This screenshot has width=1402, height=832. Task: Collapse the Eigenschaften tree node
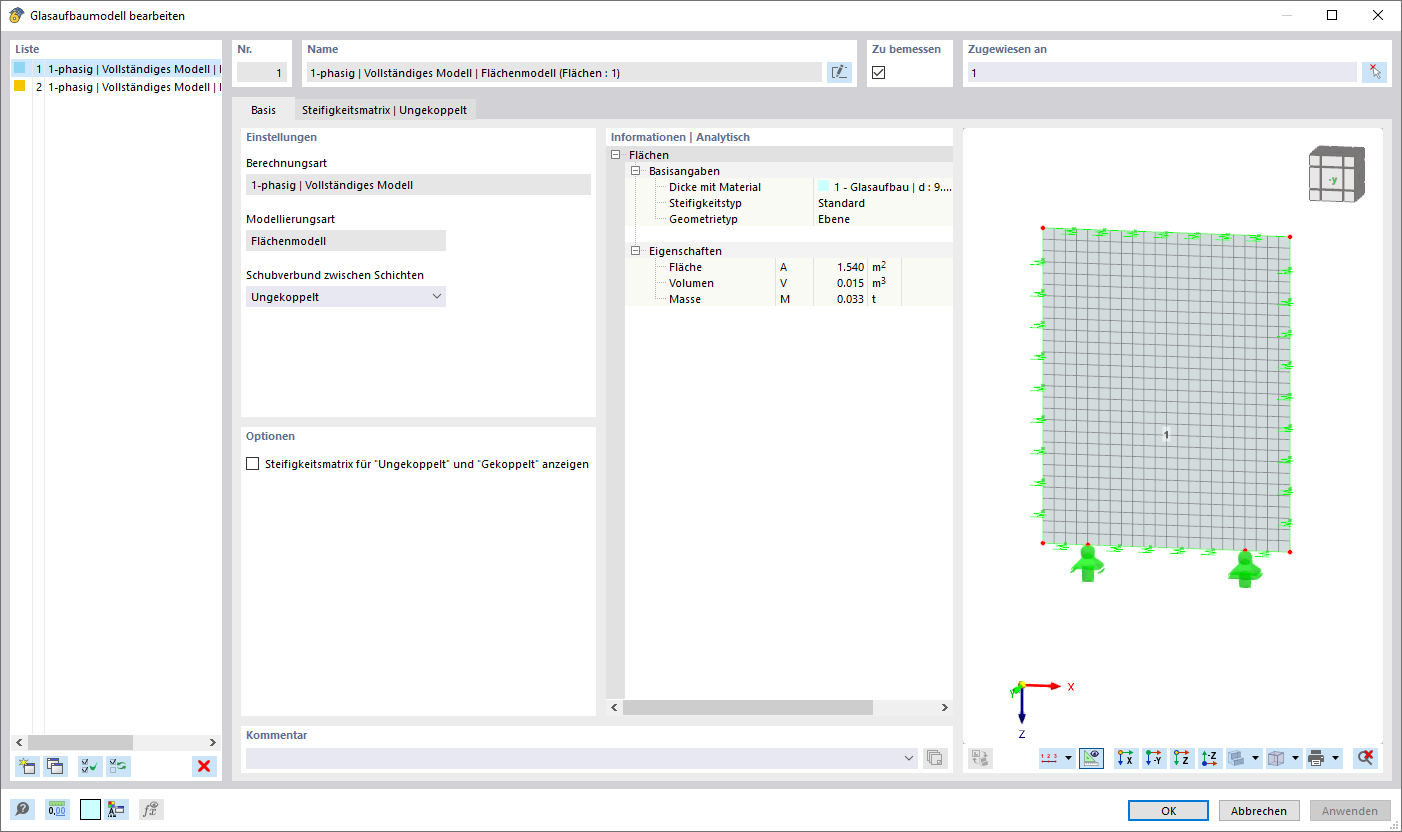tap(635, 251)
